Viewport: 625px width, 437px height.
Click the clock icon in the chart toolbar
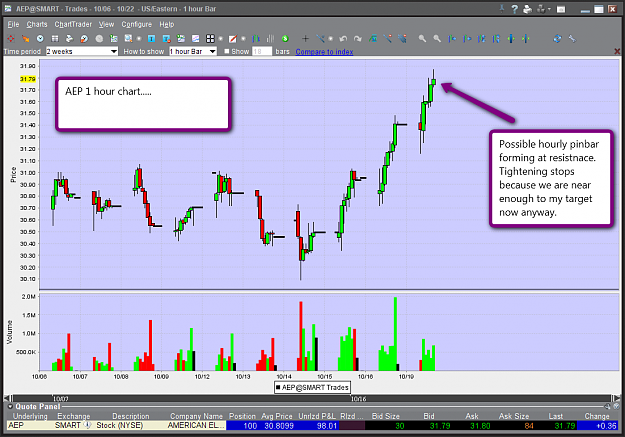coord(40,39)
